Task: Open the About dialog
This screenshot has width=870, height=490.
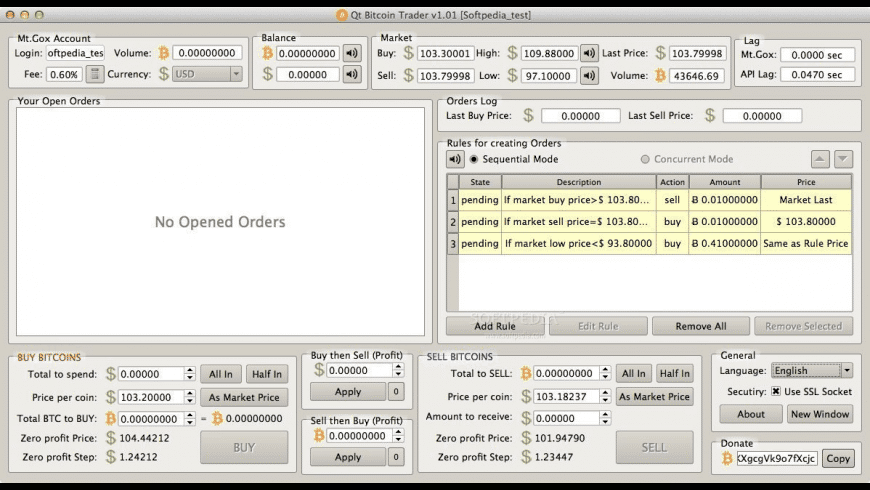Action: (751, 414)
